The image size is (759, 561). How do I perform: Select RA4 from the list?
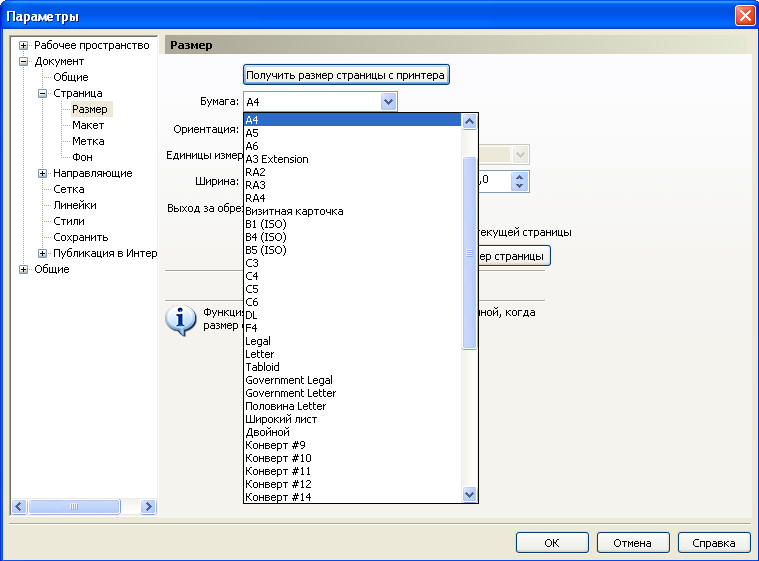click(x=352, y=198)
